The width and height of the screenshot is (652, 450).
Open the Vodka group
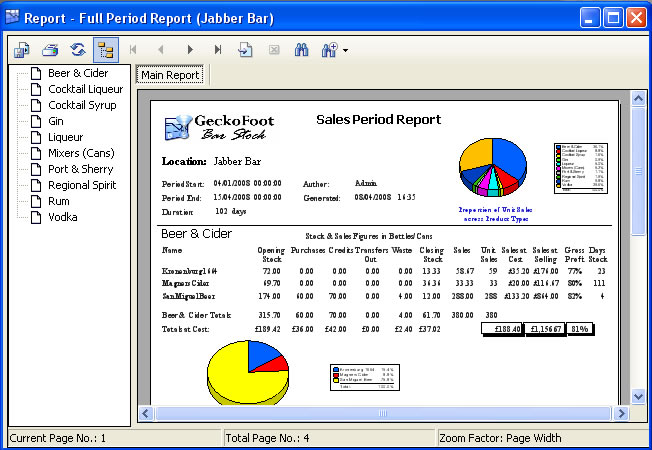63,217
